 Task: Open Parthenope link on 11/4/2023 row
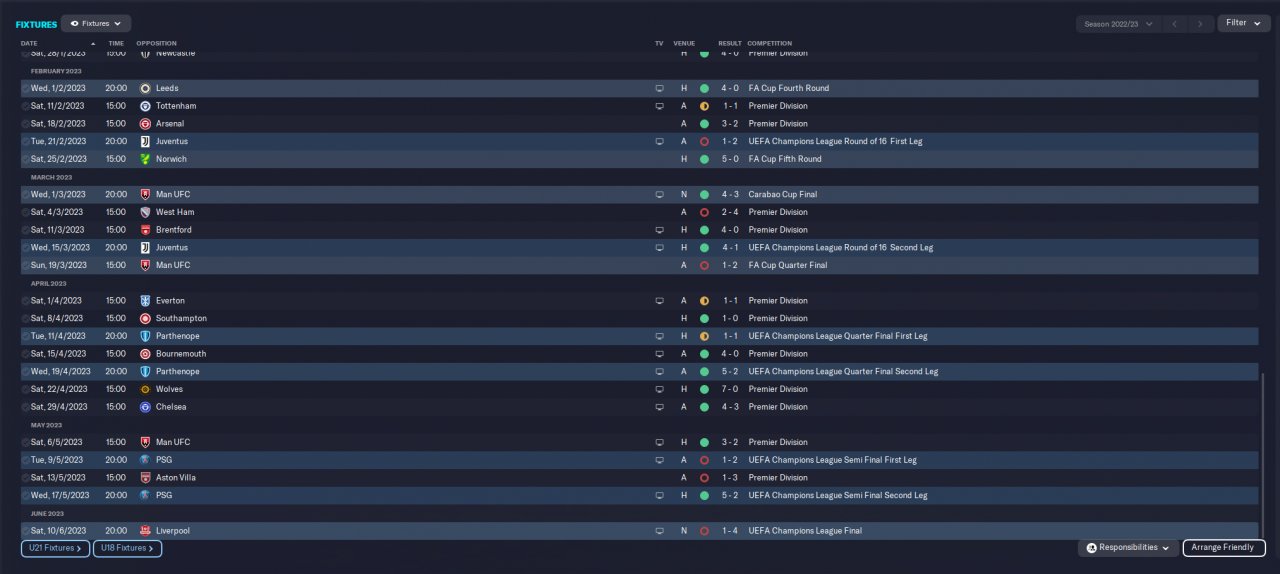coord(177,336)
